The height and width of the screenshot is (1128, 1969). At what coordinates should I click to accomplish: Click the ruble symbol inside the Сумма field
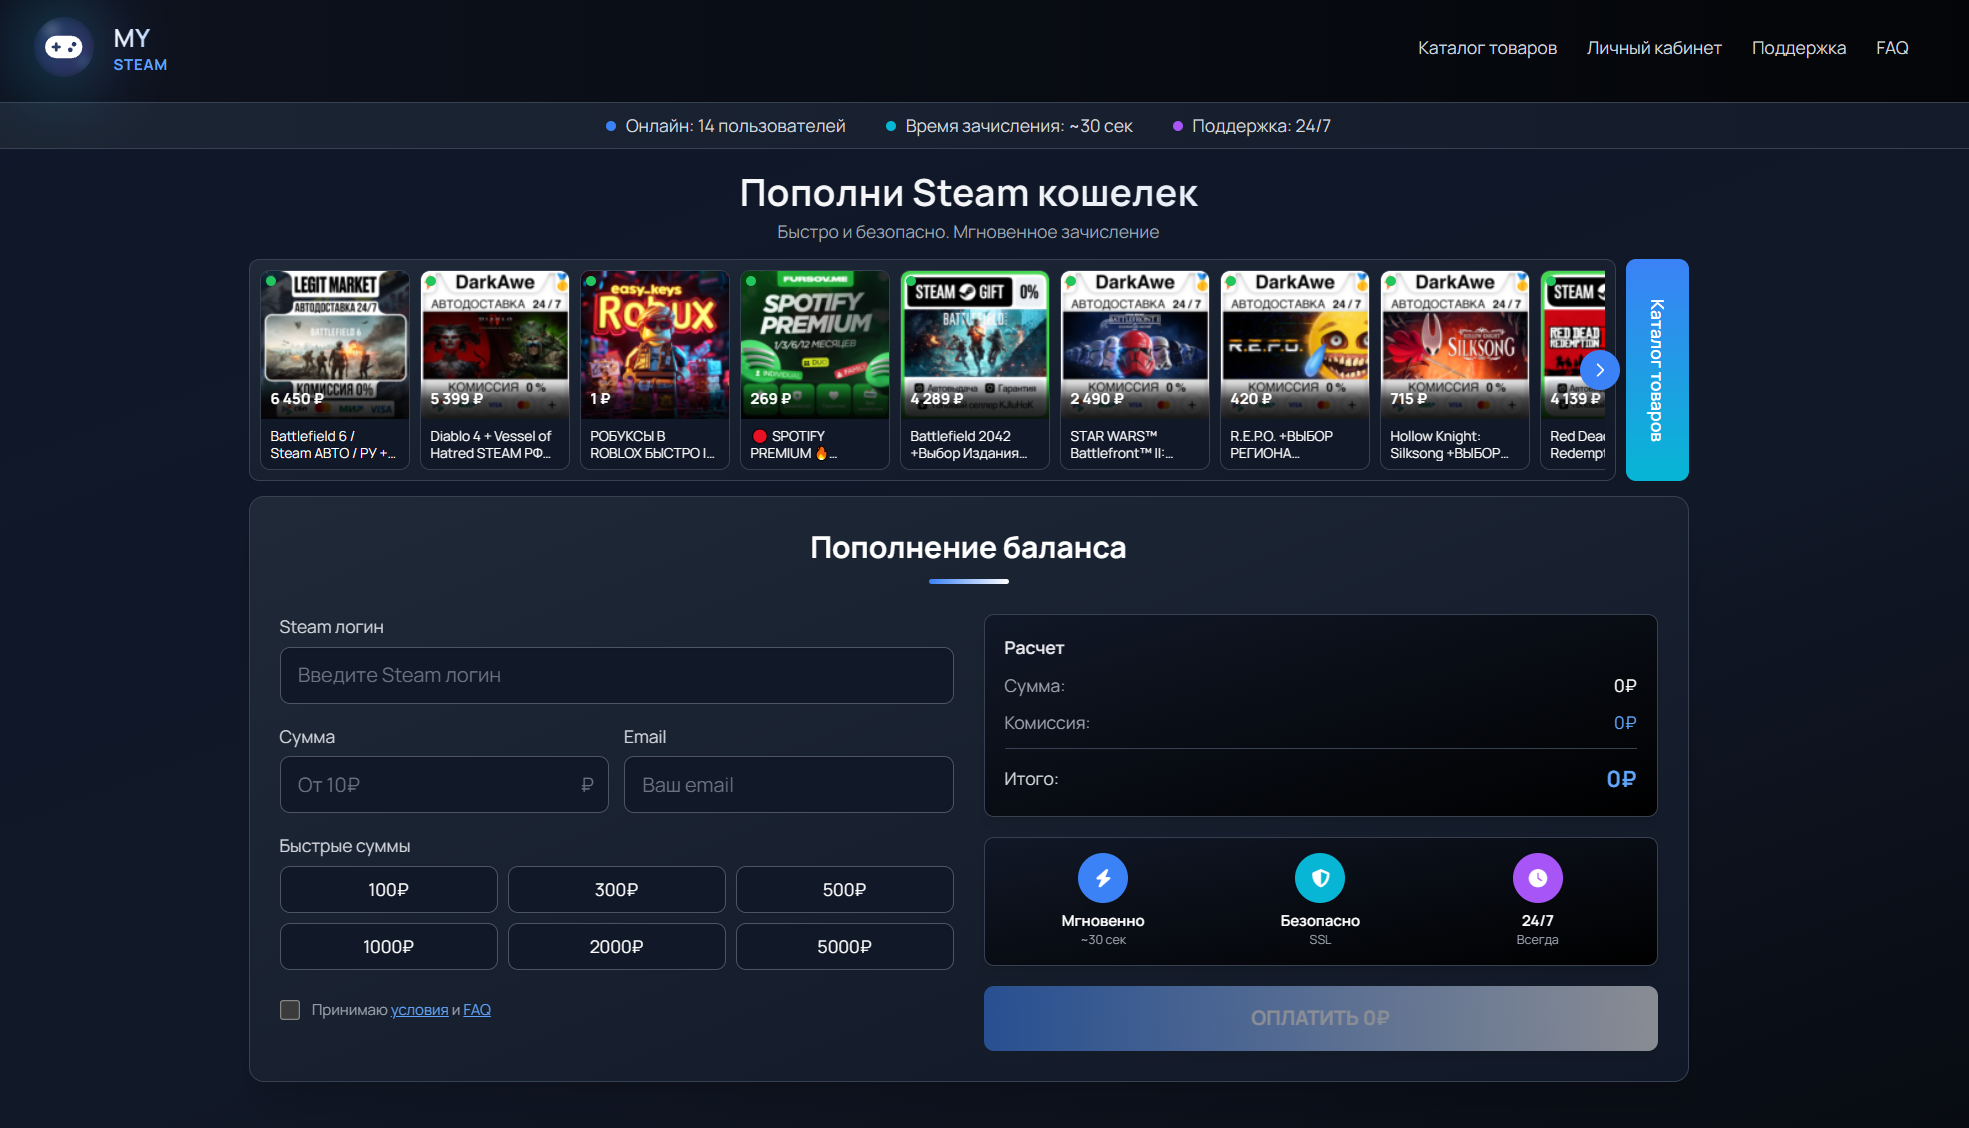[587, 785]
